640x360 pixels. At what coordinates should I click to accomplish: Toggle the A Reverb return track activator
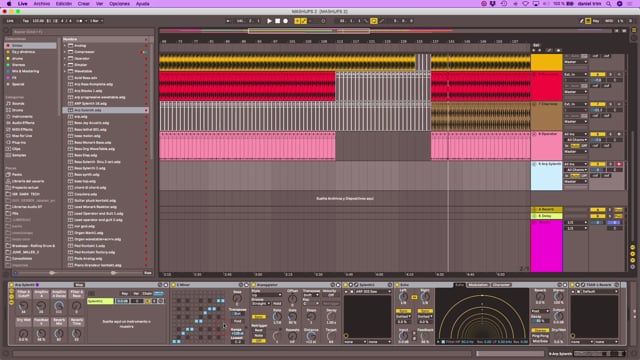(x=598, y=210)
